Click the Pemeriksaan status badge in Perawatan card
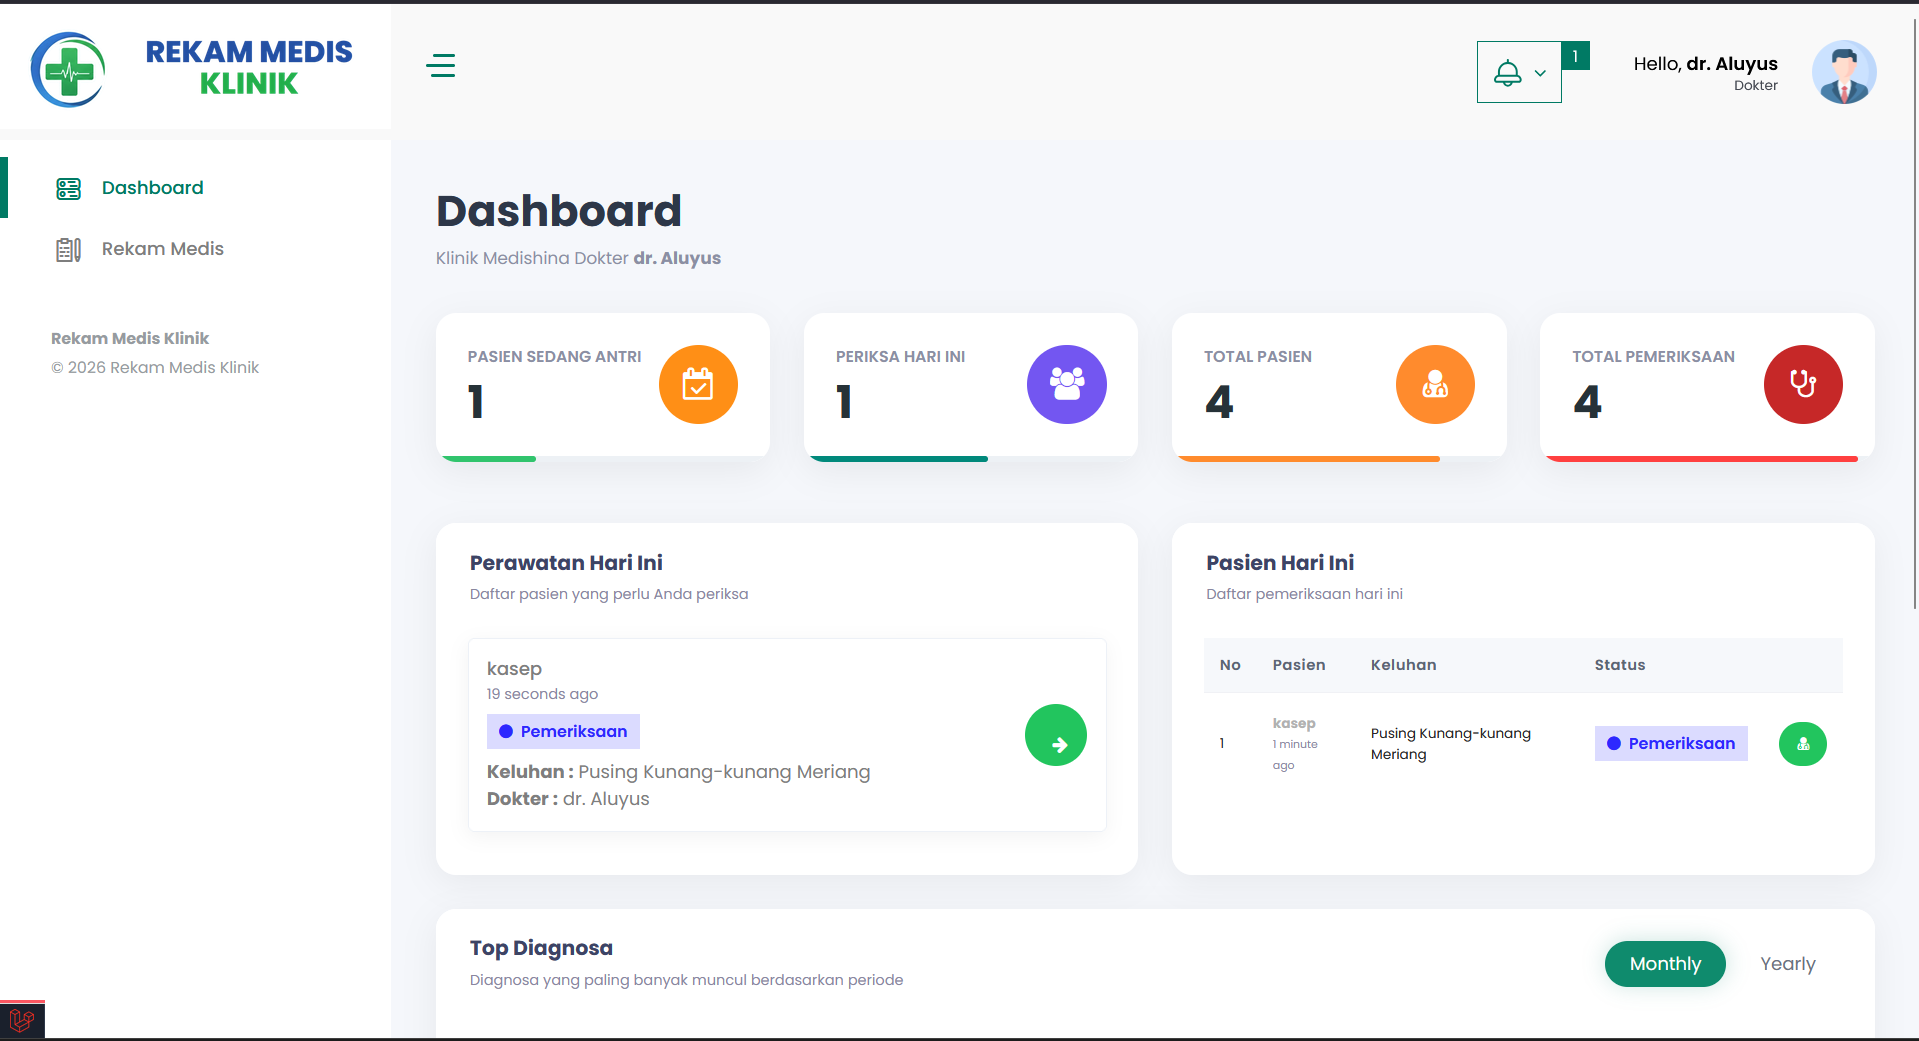Screen dimensions: 1919x1041 point(563,731)
